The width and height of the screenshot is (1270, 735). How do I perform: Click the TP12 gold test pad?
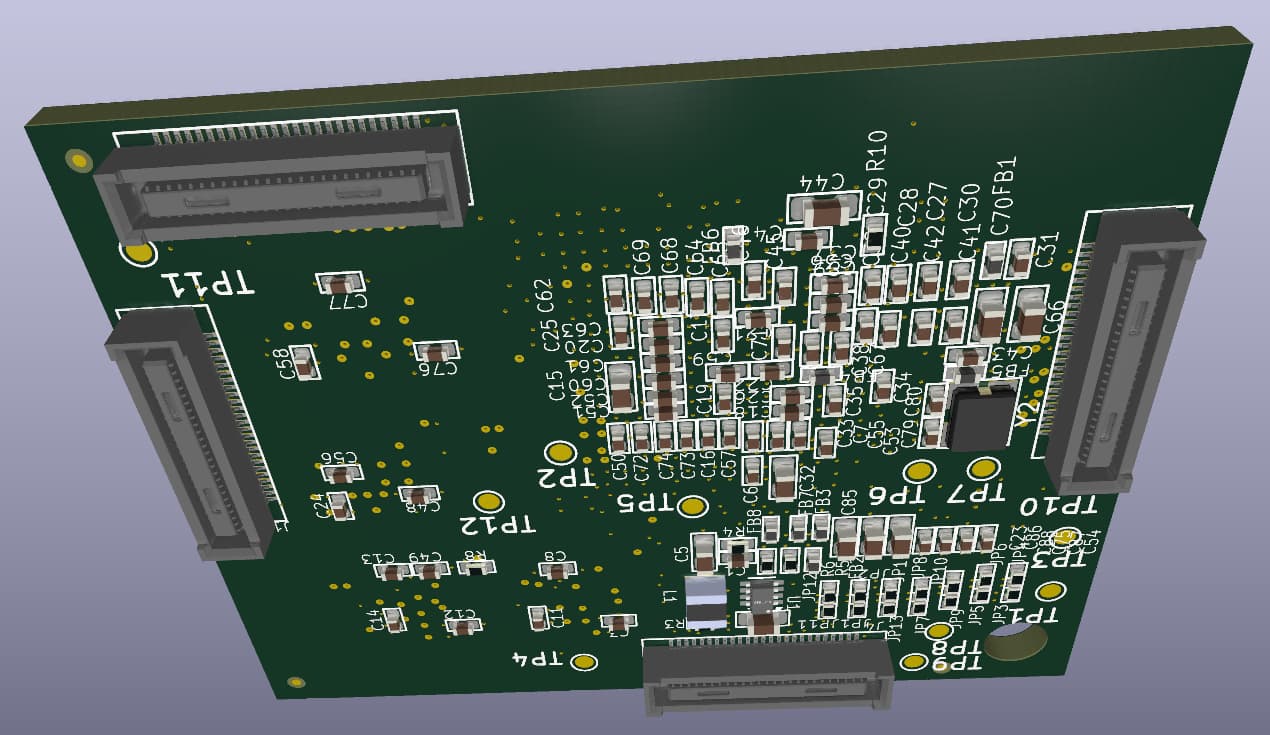coord(488,501)
